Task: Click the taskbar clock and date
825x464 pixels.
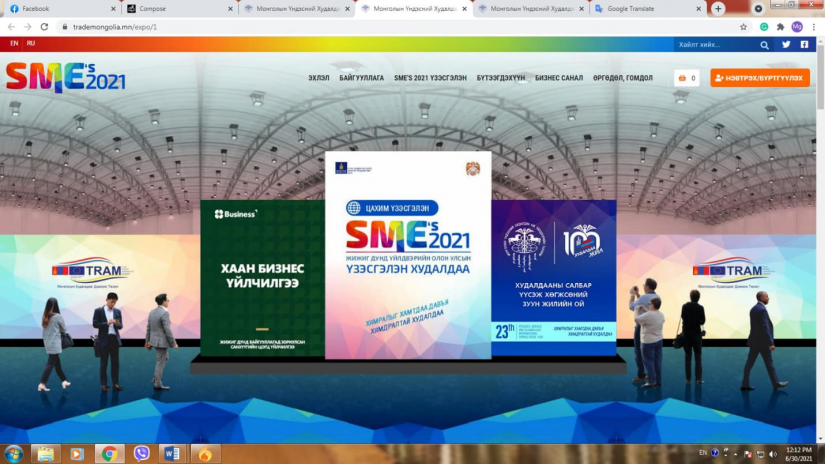Action: point(799,454)
